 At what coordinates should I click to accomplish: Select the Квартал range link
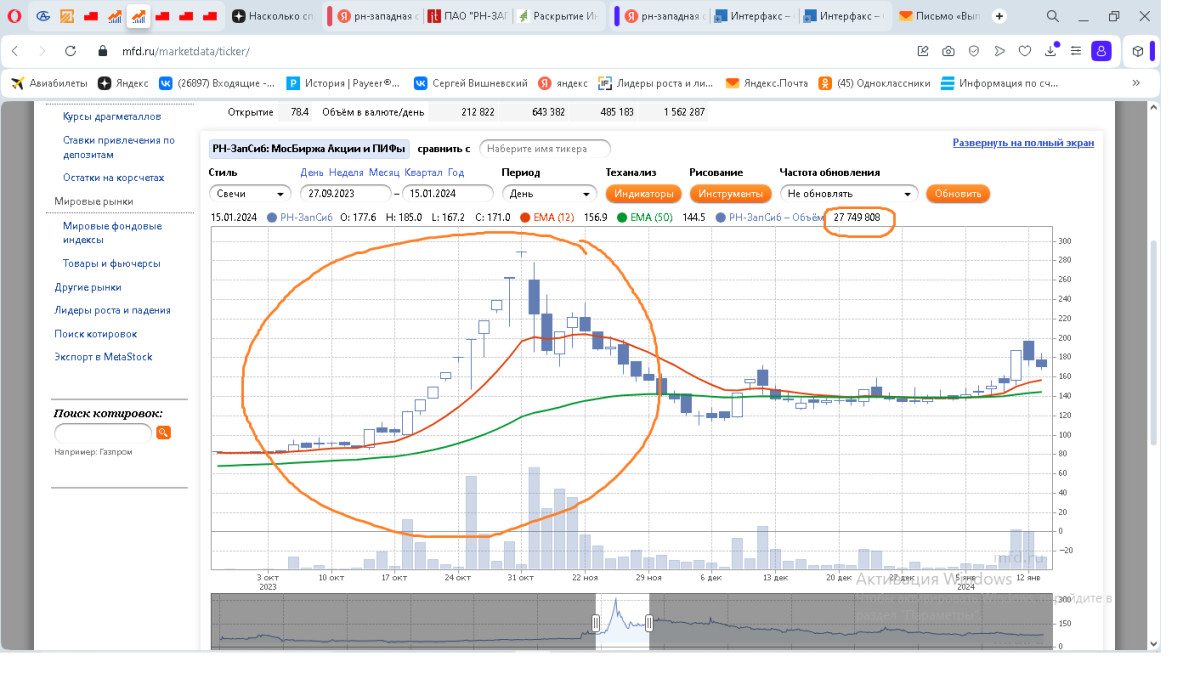423,172
